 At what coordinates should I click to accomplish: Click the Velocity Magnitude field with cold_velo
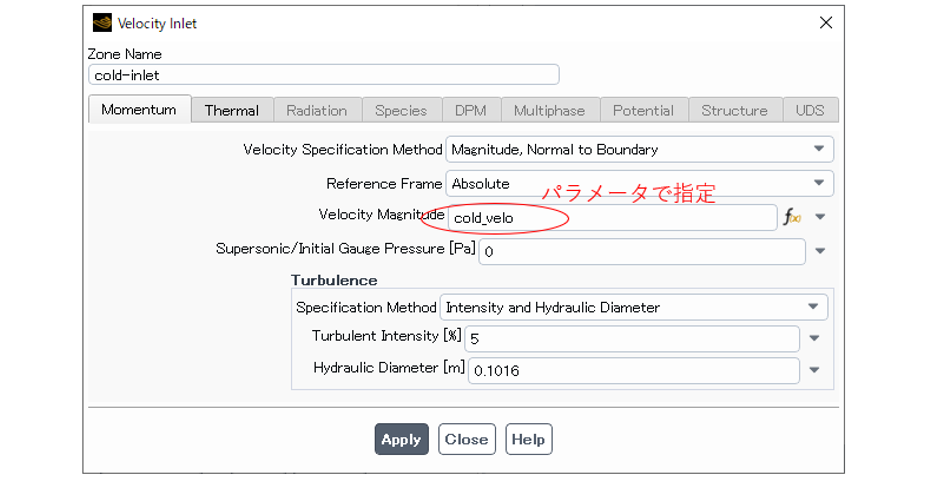click(x=610, y=217)
